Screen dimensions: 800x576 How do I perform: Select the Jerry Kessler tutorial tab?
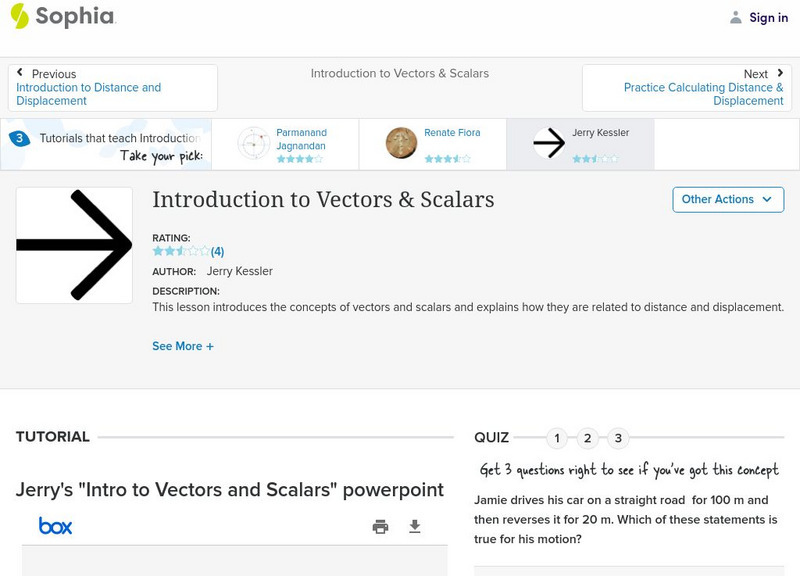tap(580, 144)
